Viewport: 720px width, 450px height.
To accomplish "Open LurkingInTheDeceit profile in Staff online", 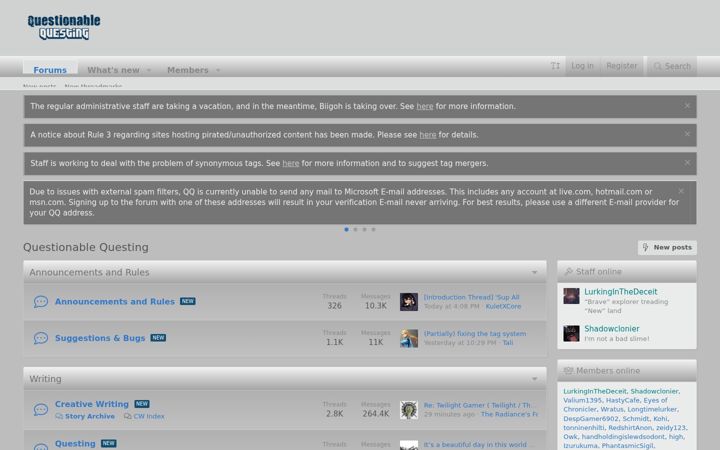I will point(620,292).
